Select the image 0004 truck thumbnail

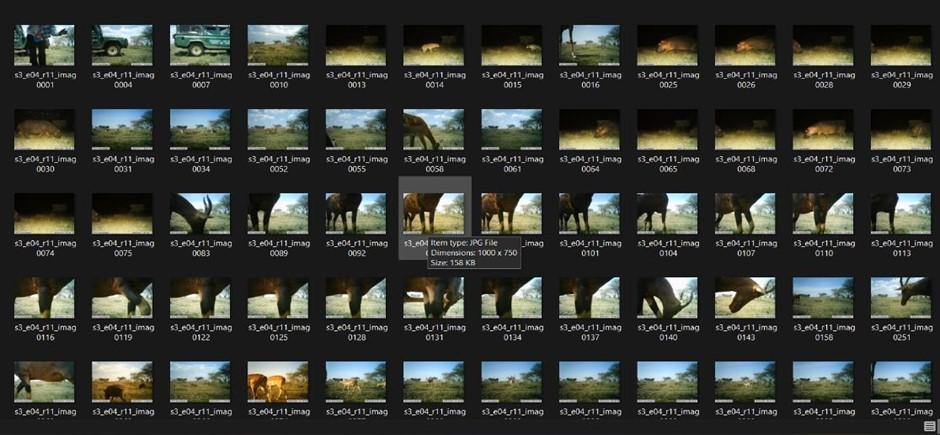(122, 45)
